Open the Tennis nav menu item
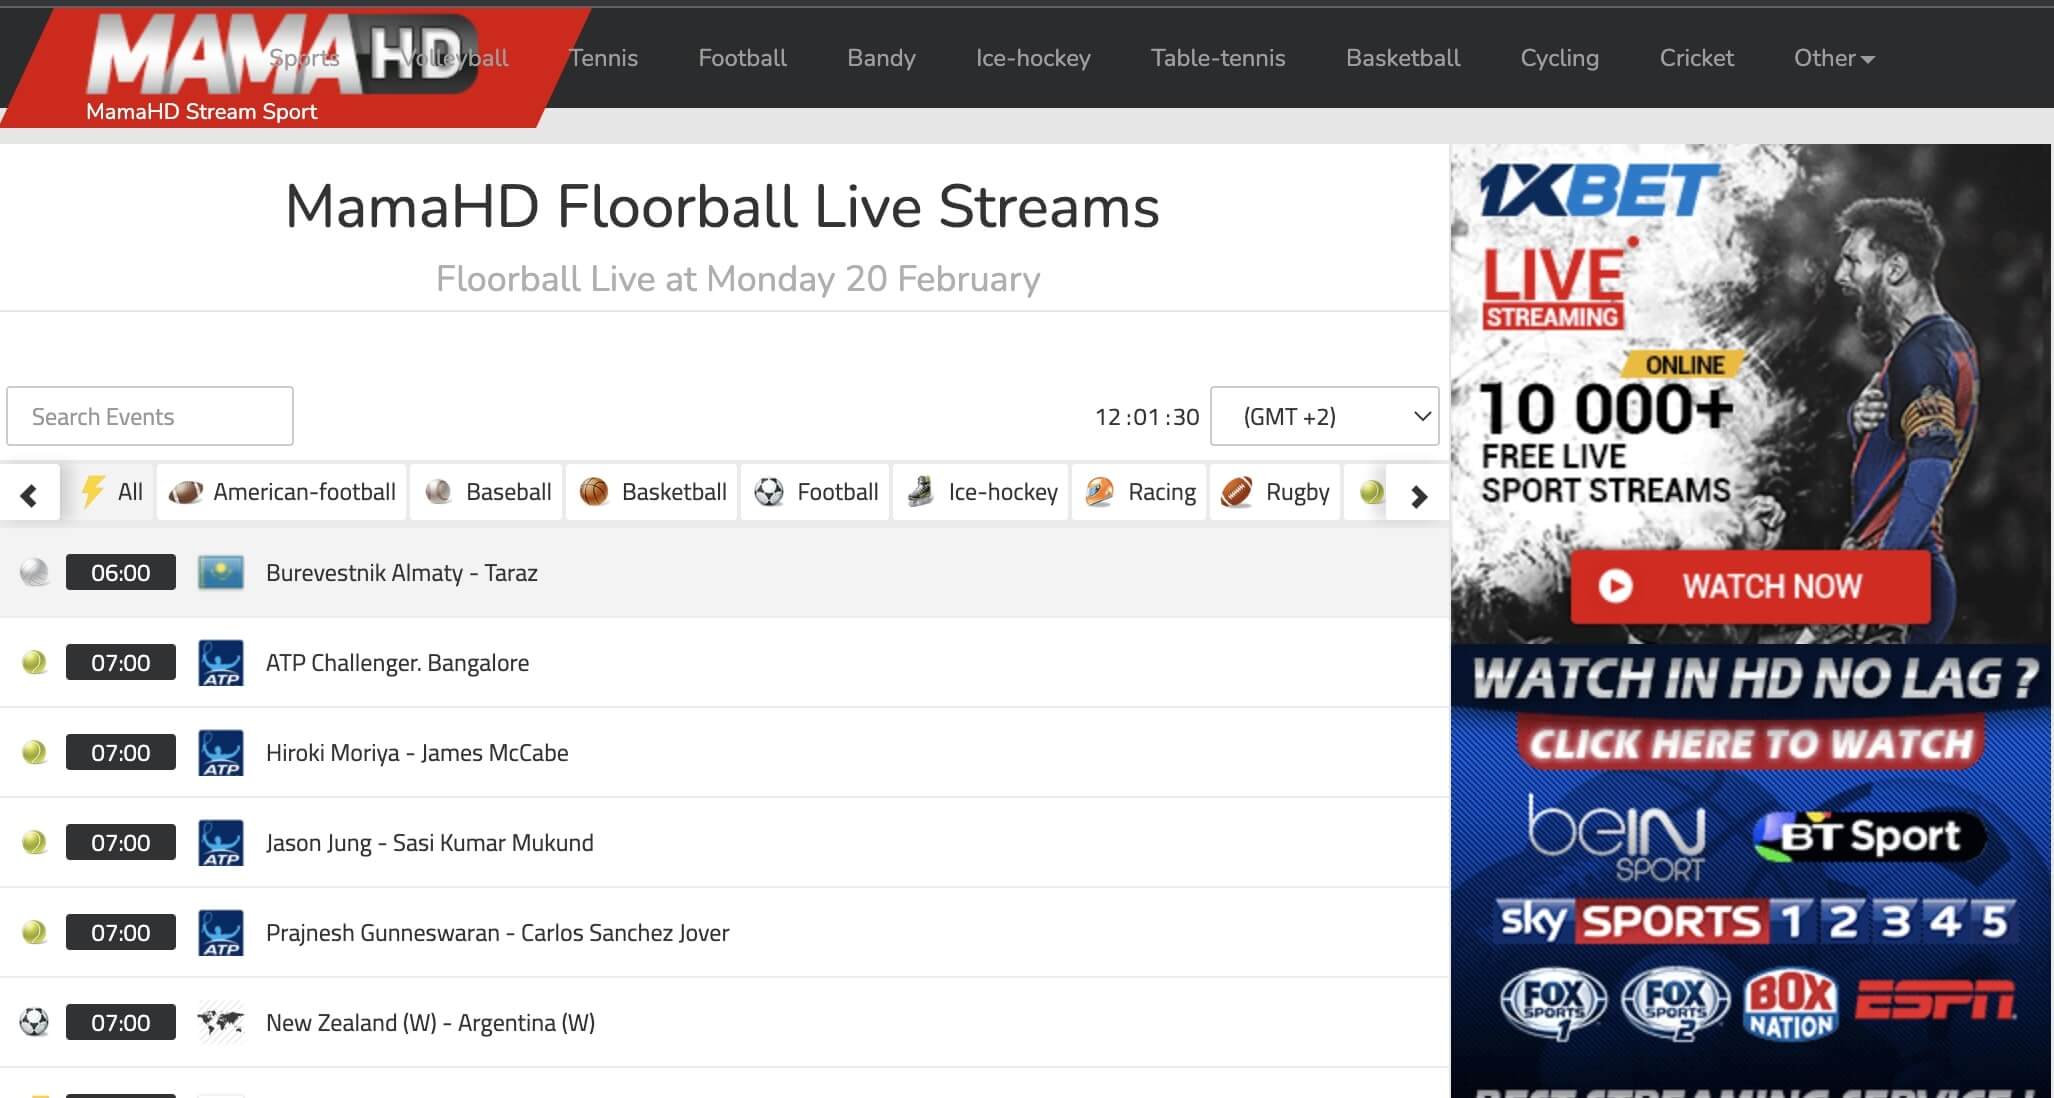The height and width of the screenshot is (1098, 2054). (x=603, y=58)
